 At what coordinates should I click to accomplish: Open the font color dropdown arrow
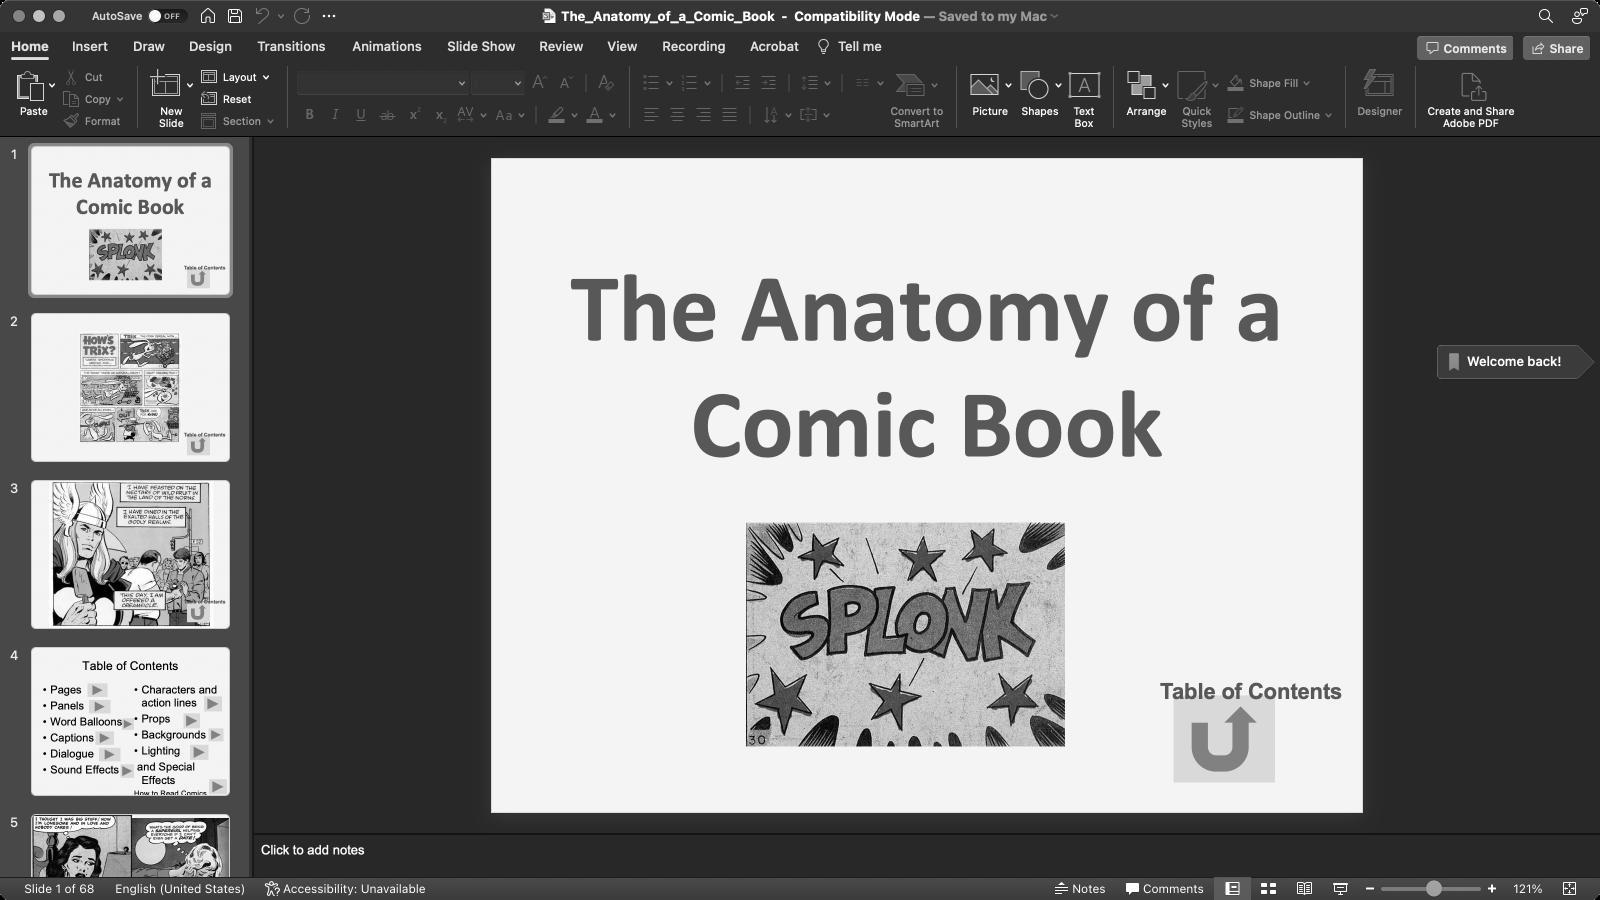tap(612, 115)
